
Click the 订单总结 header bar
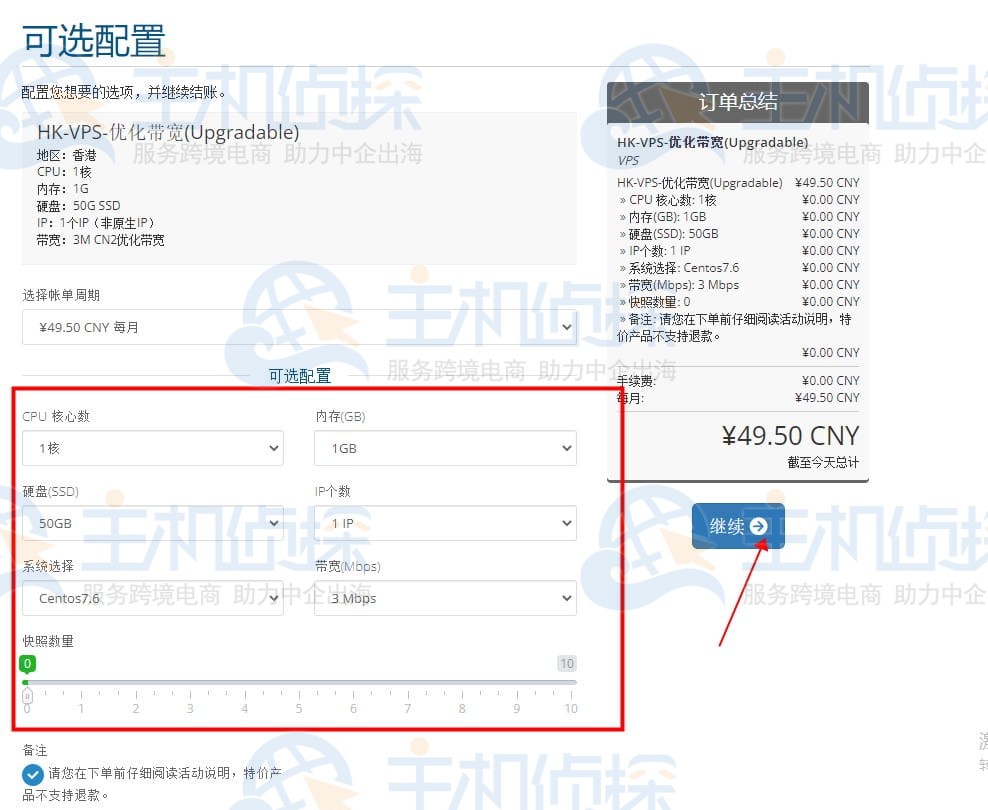point(737,102)
